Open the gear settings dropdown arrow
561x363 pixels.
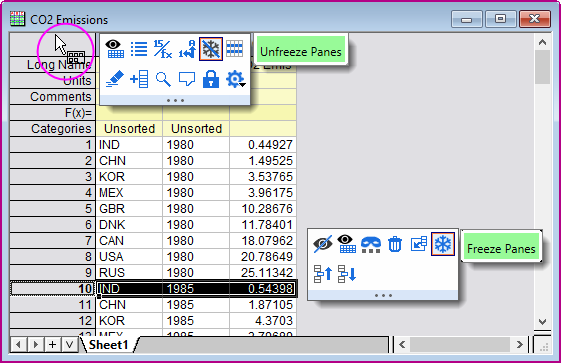[x=243, y=85]
